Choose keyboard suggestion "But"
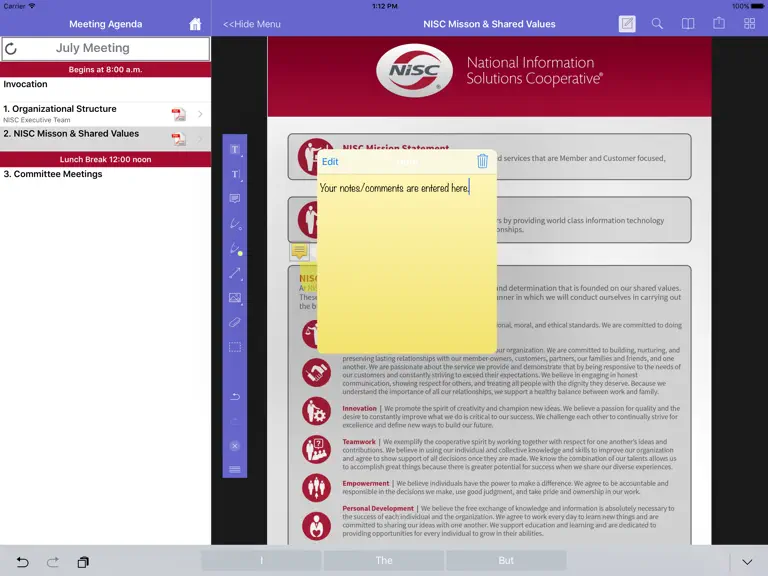This screenshot has height=576, width=768. [x=506, y=560]
